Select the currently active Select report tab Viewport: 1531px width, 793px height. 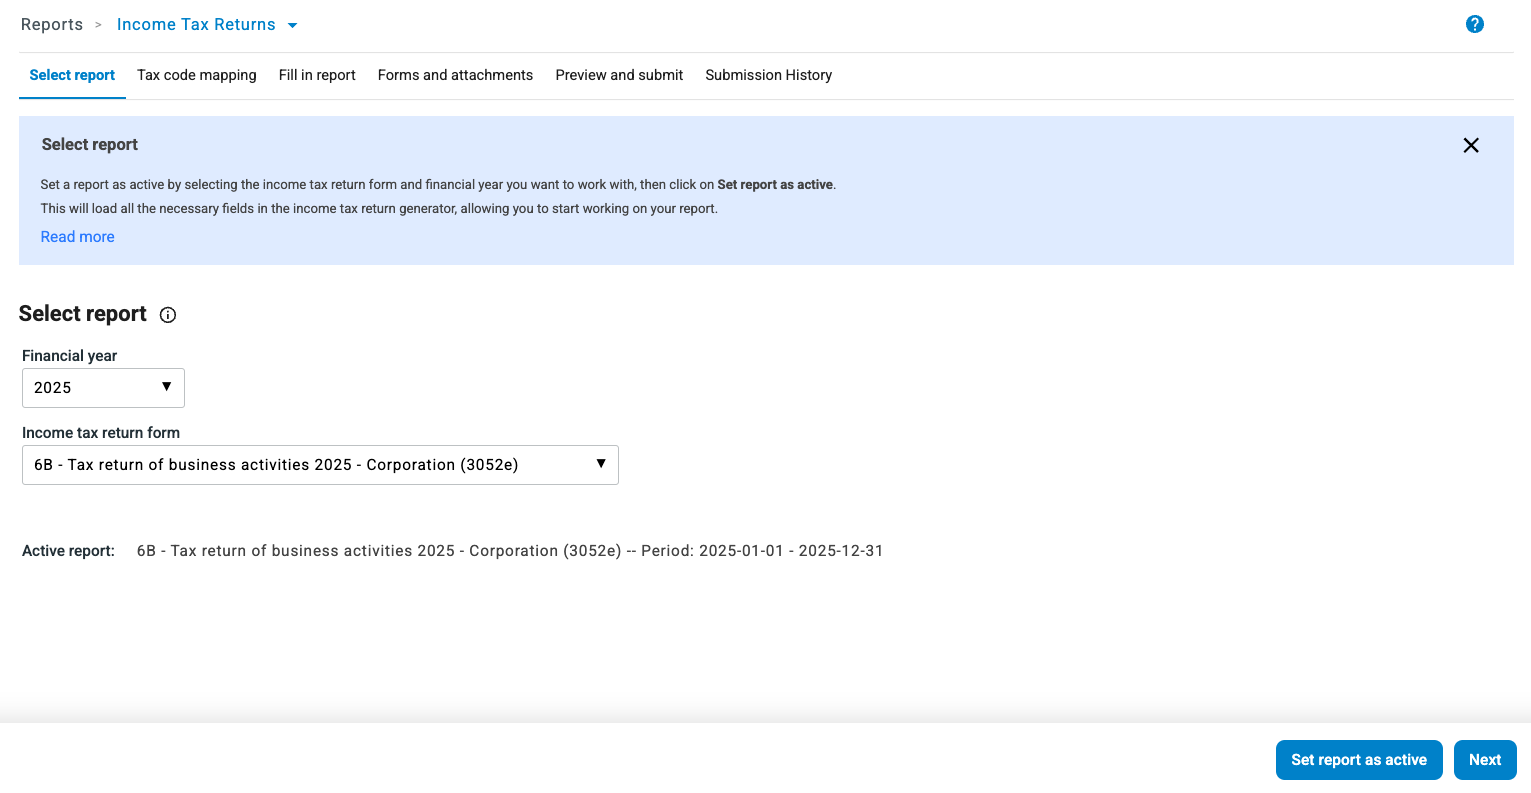[72, 75]
